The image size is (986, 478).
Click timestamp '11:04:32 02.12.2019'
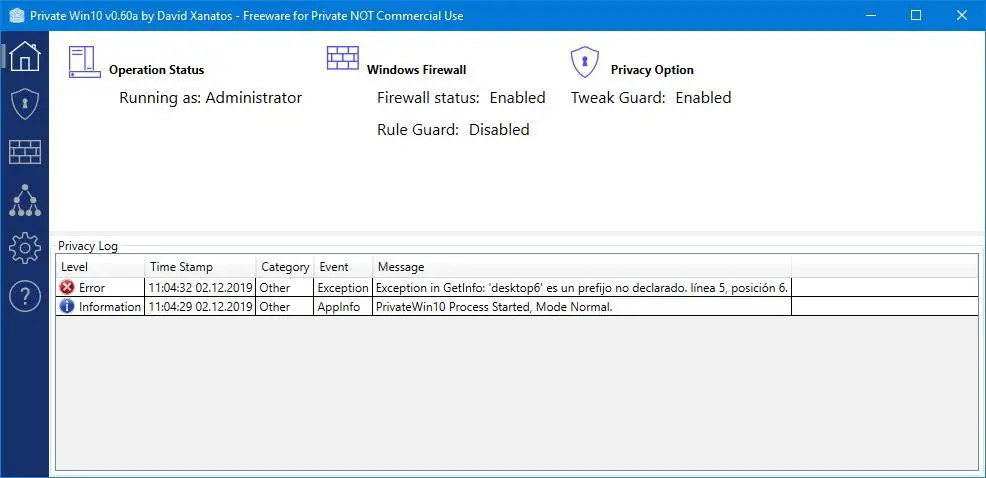(200, 288)
